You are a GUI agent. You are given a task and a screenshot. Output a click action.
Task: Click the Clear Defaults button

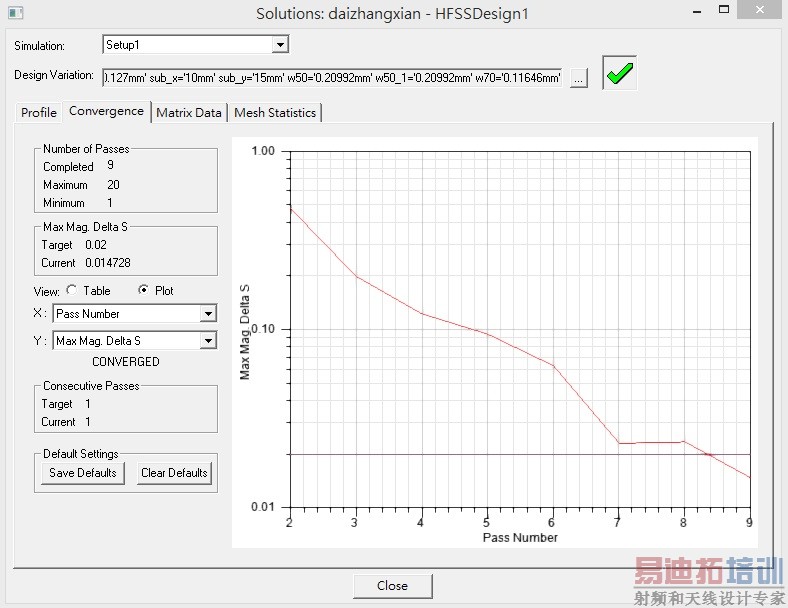click(x=174, y=473)
